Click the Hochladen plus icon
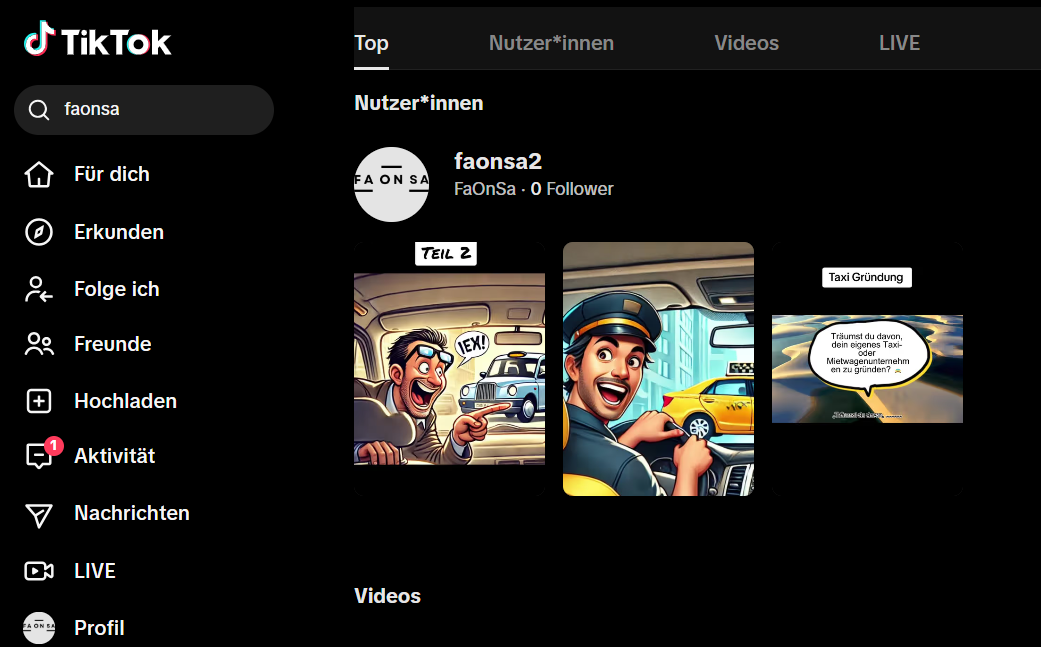Screen dimensions: 1041x647 coord(38,401)
